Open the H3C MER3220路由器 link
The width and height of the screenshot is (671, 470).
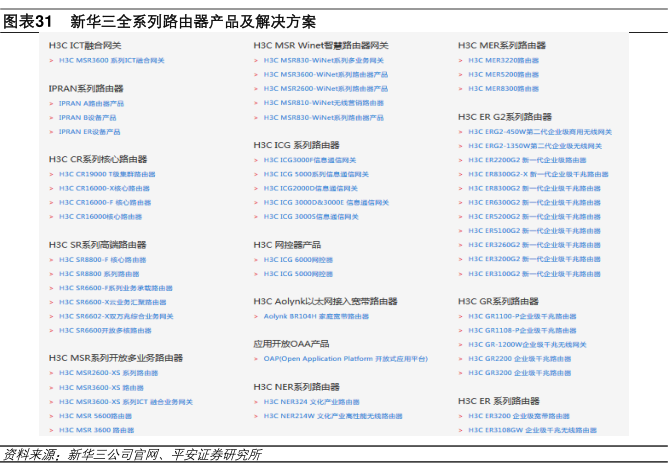[503, 60]
